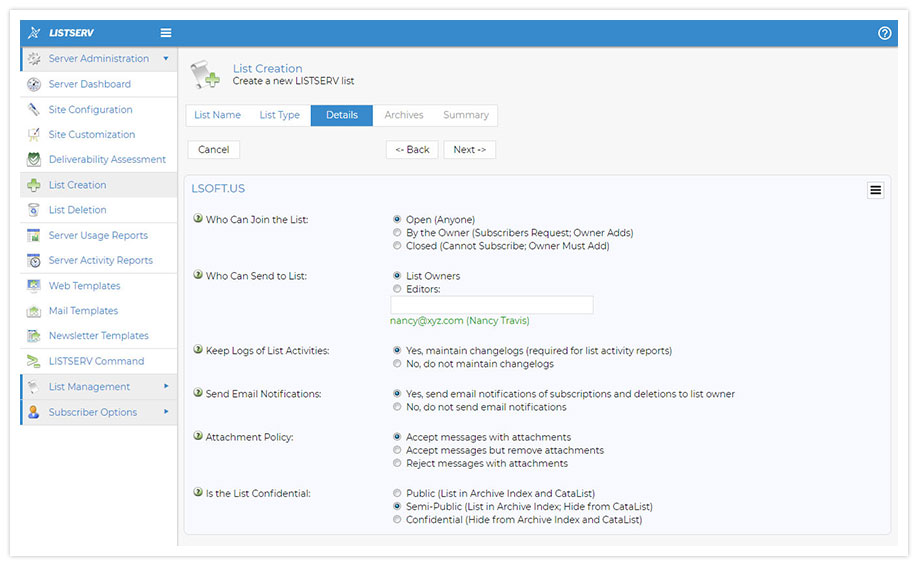Expand Subscriber Options arrow
This screenshot has height=566, width=918.
click(x=166, y=412)
